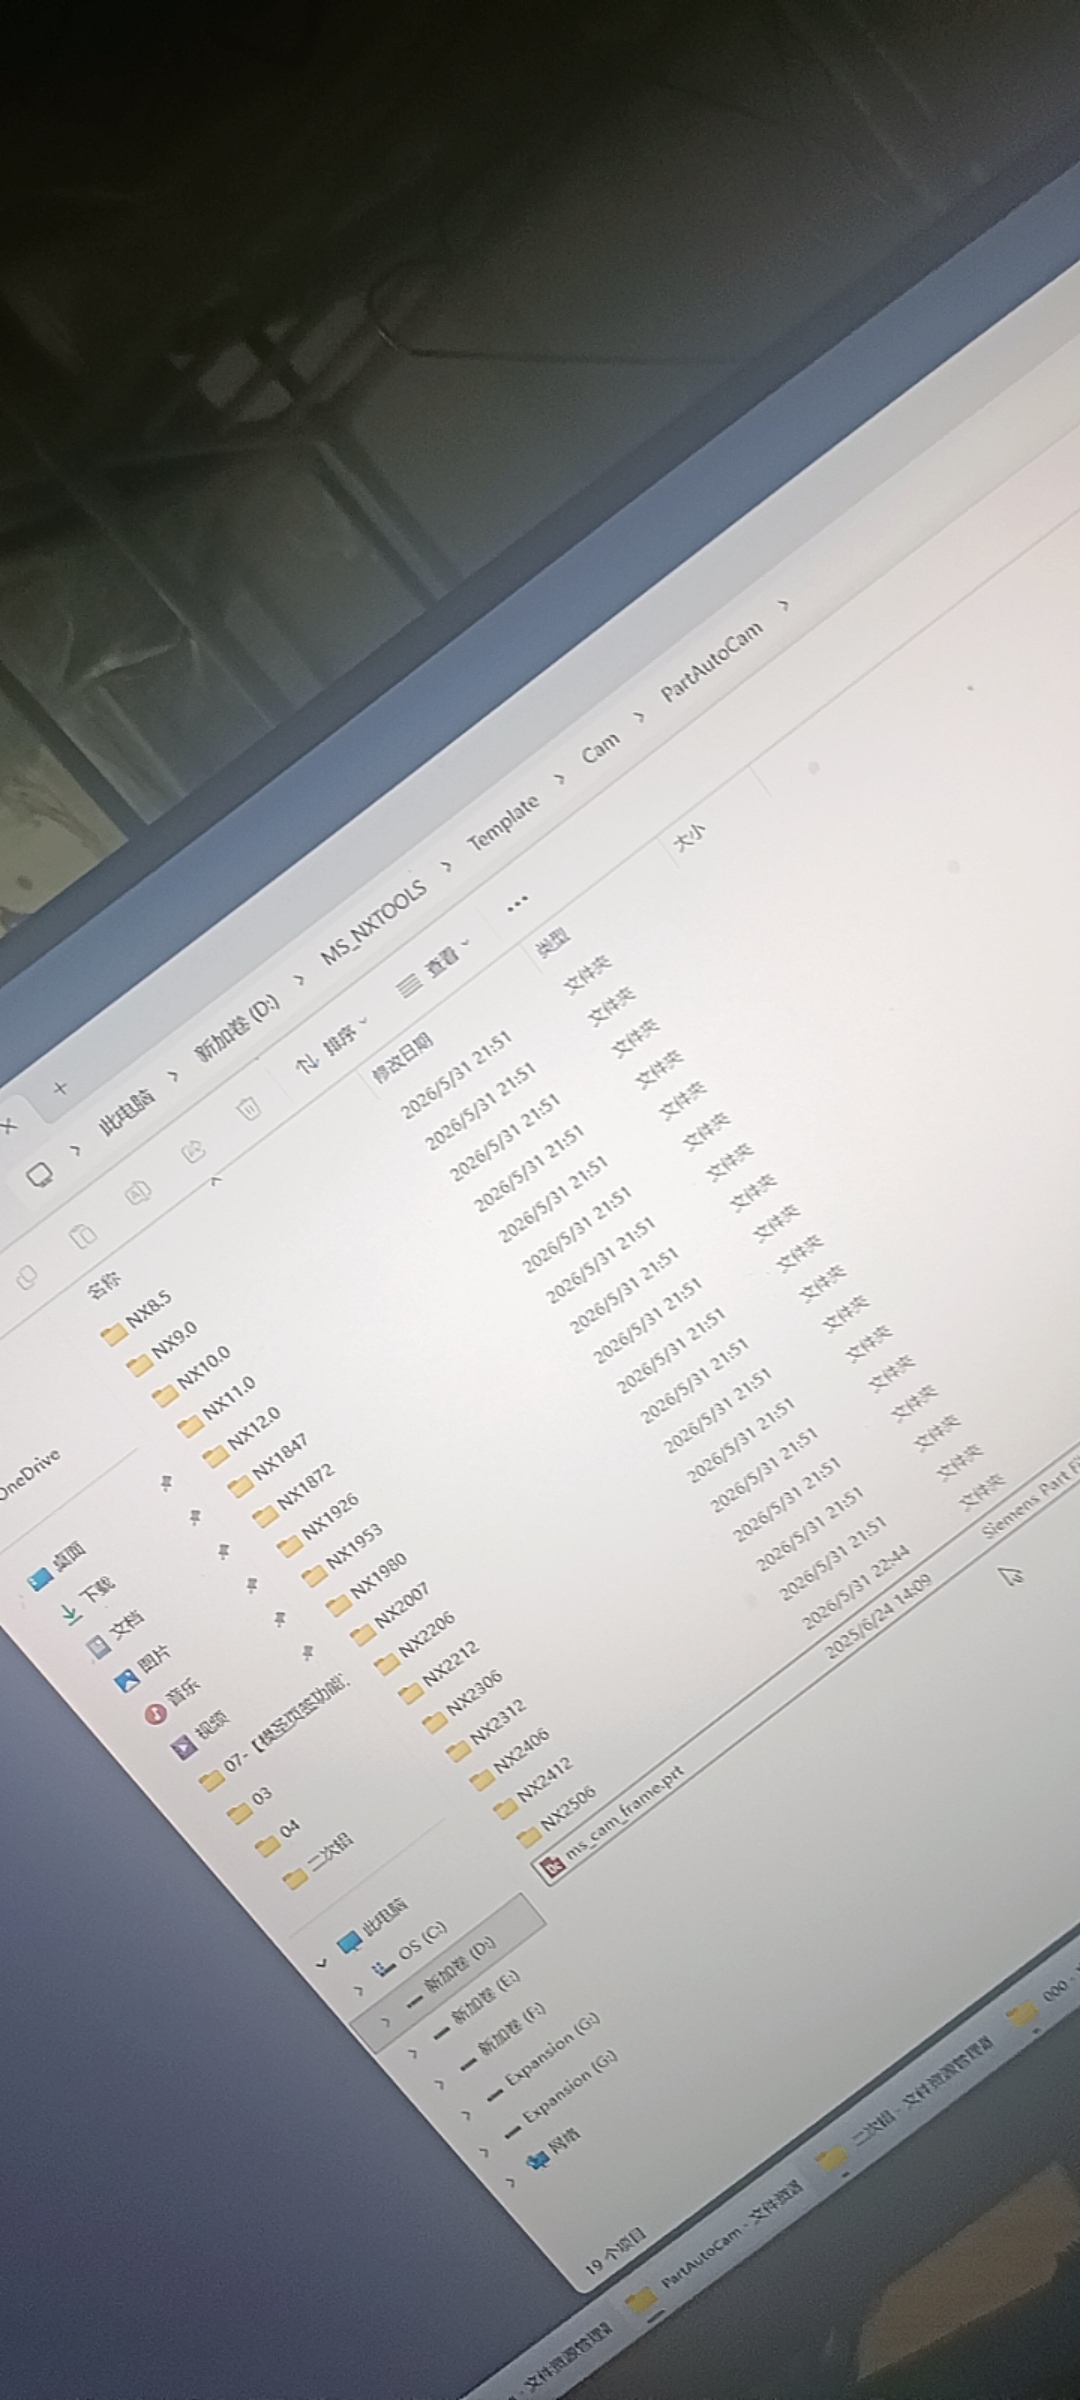Click PartAutoCam in the address breadcrumb
This screenshot has height=2400, width=1080.
click(x=712, y=662)
